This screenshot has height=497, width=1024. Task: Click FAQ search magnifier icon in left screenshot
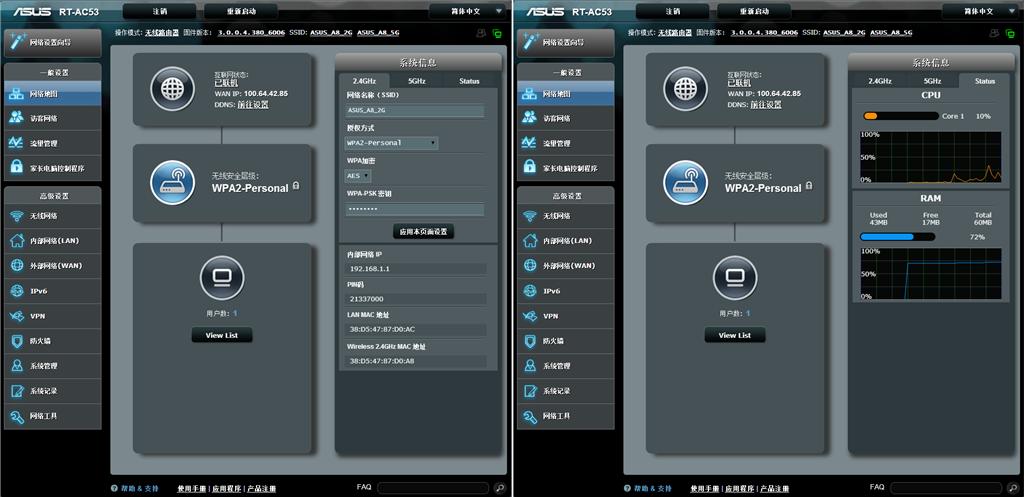pyautogui.click(x=500, y=487)
